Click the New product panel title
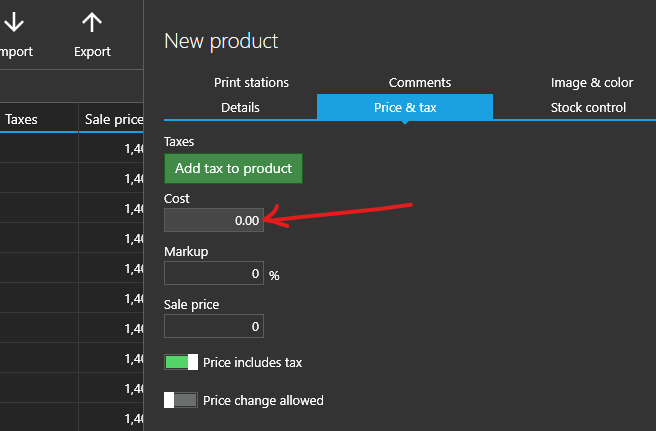This screenshot has height=431, width=656. pyautogui.click(x=221, y=41)
